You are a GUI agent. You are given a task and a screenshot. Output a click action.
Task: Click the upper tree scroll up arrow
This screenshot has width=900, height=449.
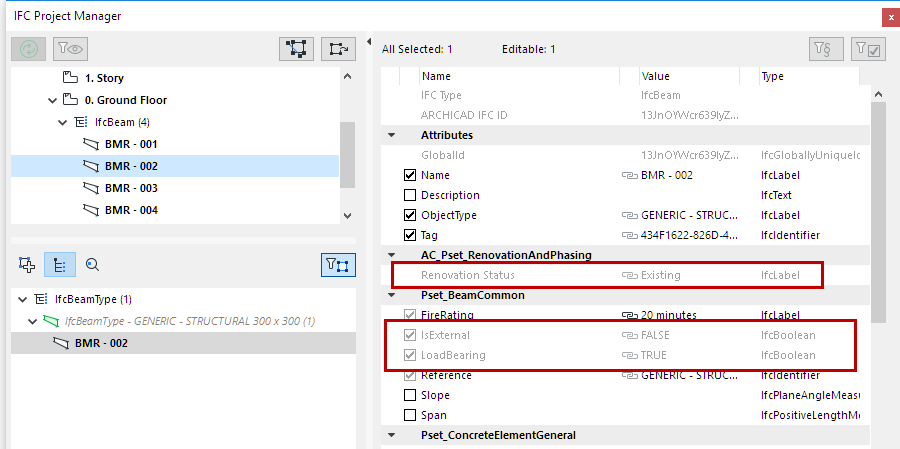click(347, 76)
